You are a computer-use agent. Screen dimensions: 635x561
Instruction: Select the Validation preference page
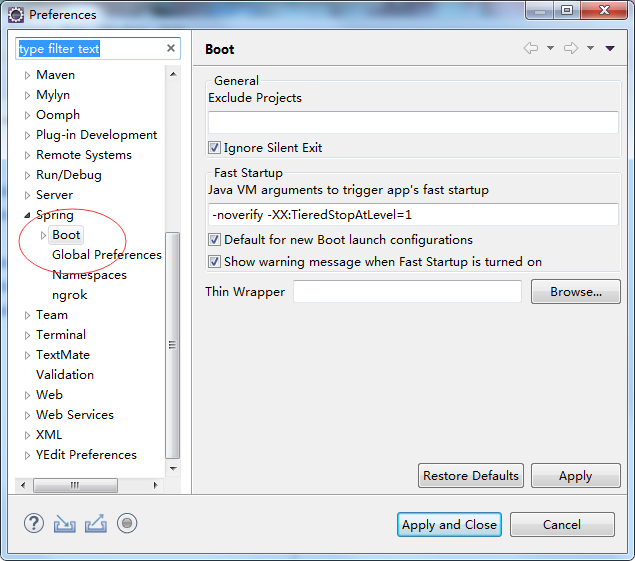coord(65,375)
